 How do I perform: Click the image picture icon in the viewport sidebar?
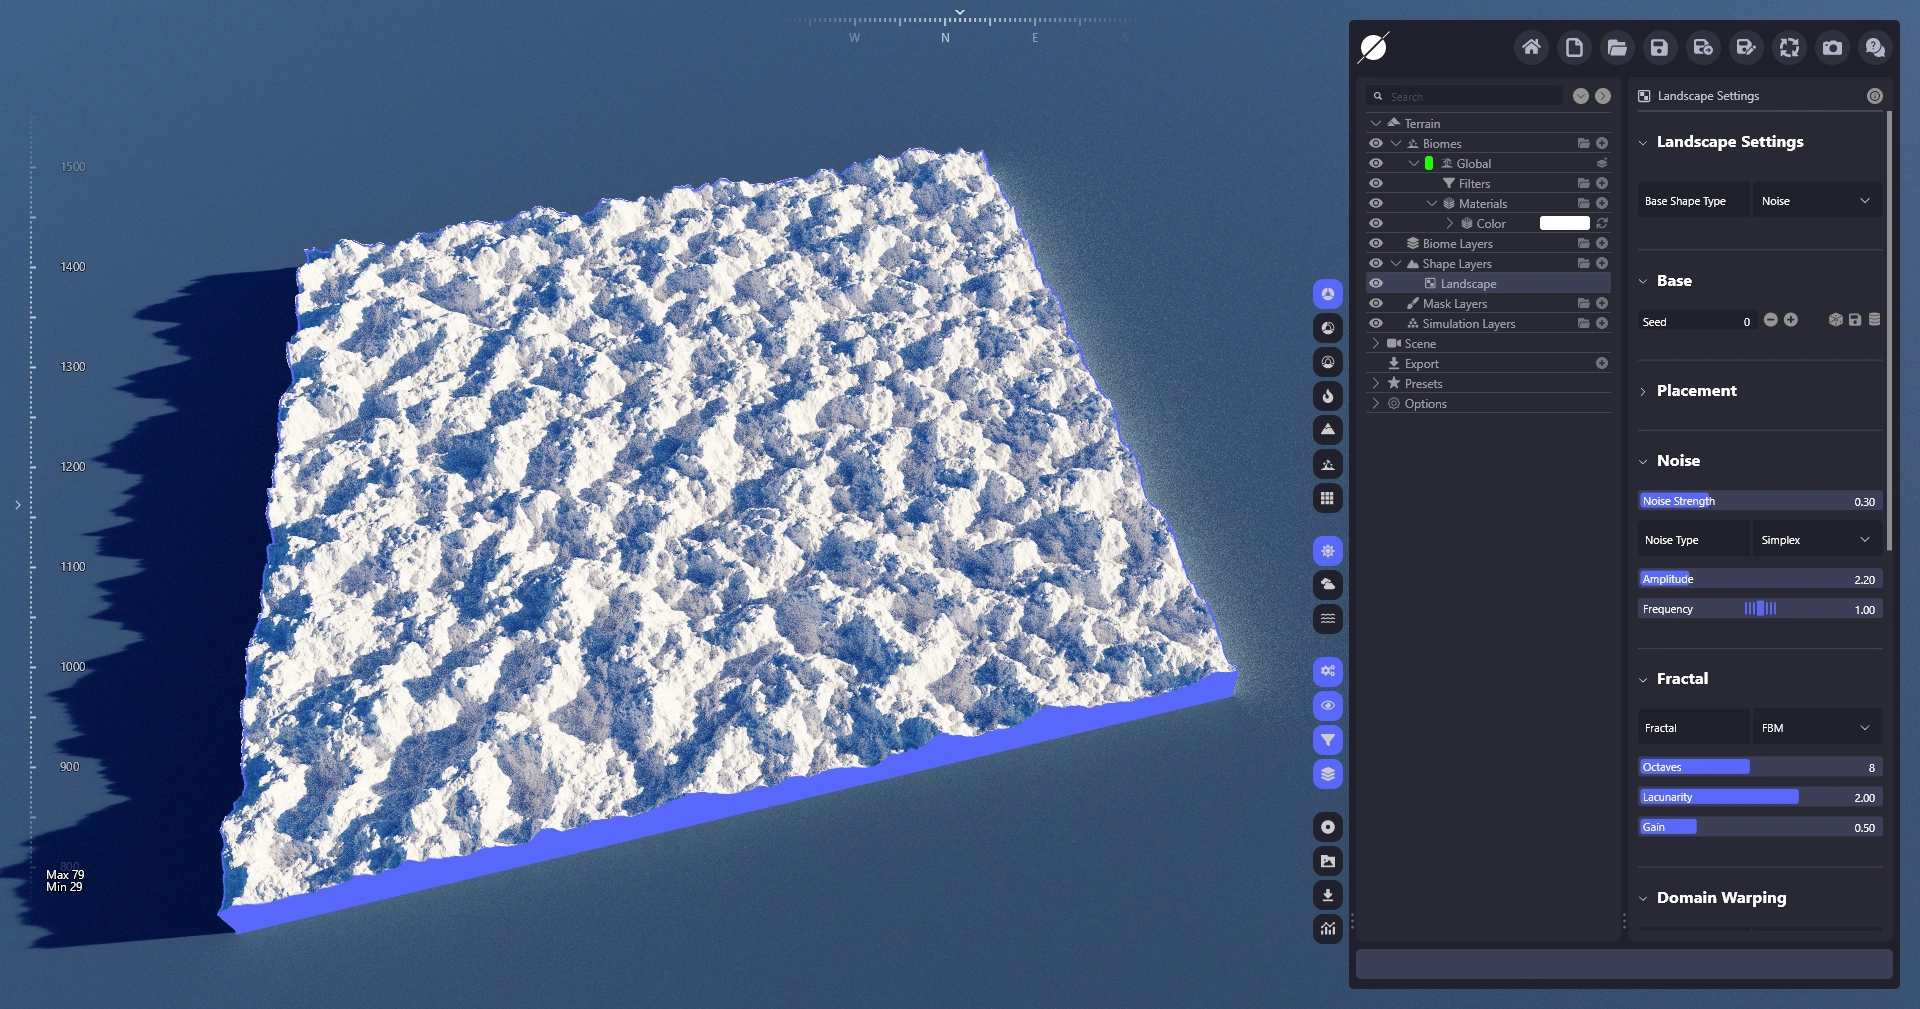[1328, 861]
